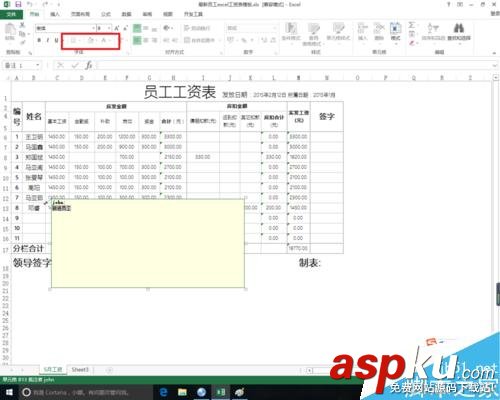This screenshot has width=500, height=400.
Task: Expand the formula bar
Action: pyautogui.click(x=495, y=65)
